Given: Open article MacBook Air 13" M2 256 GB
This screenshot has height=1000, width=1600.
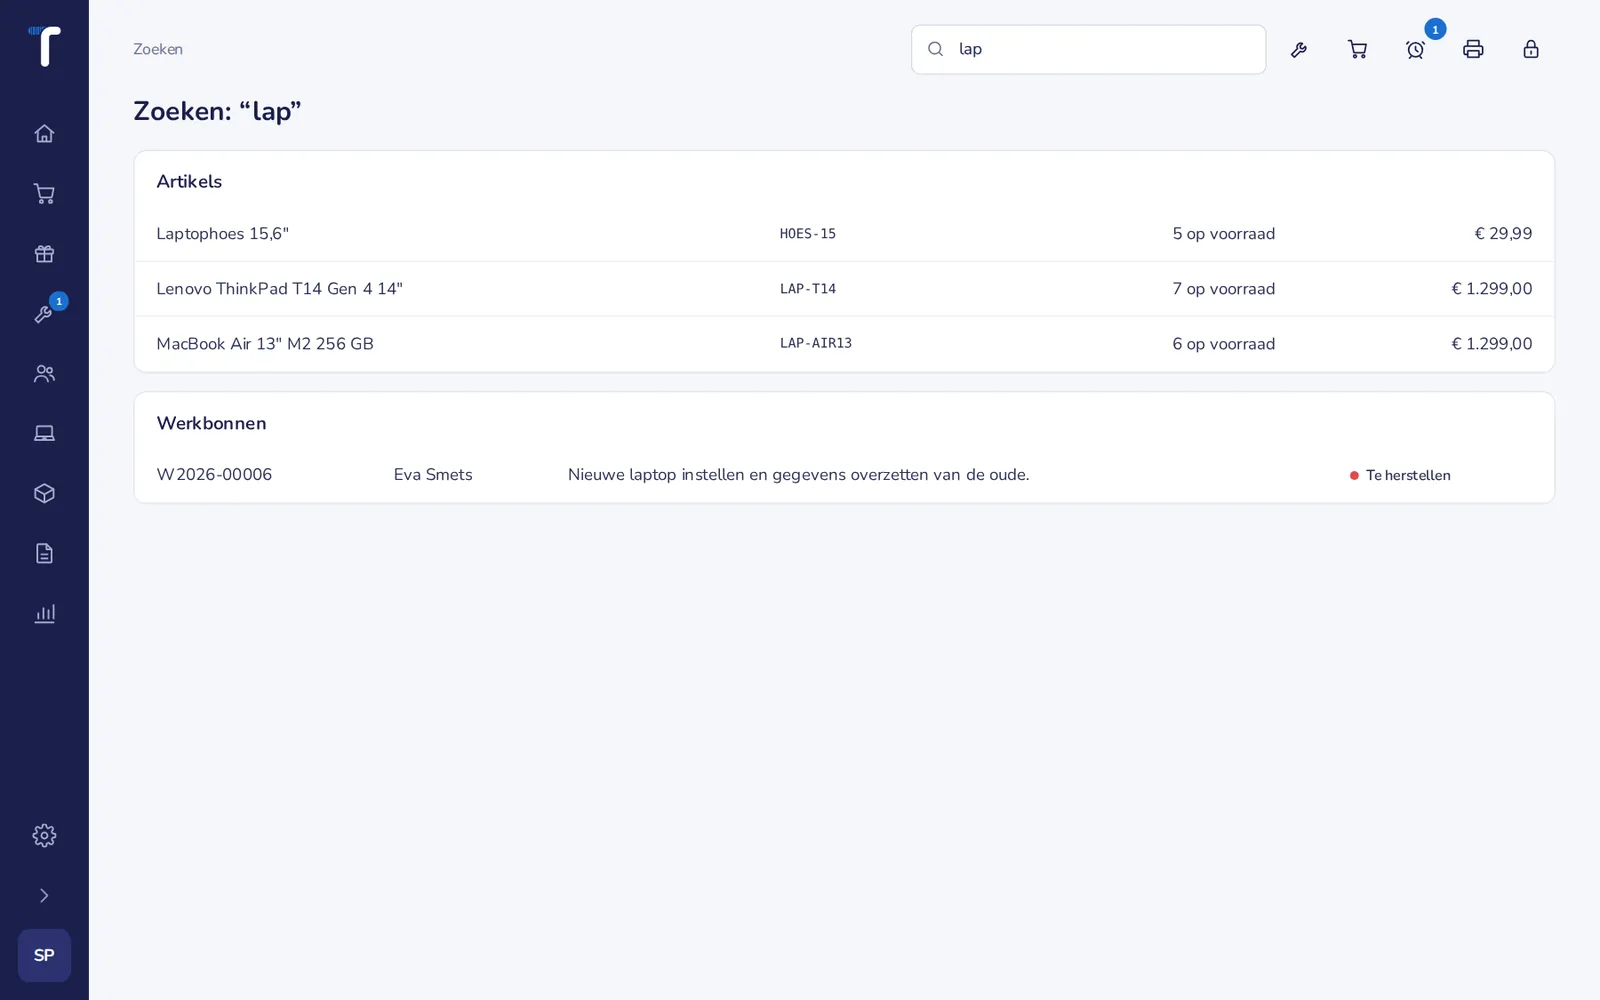Looking at the screenshot, I should [844, 344].
